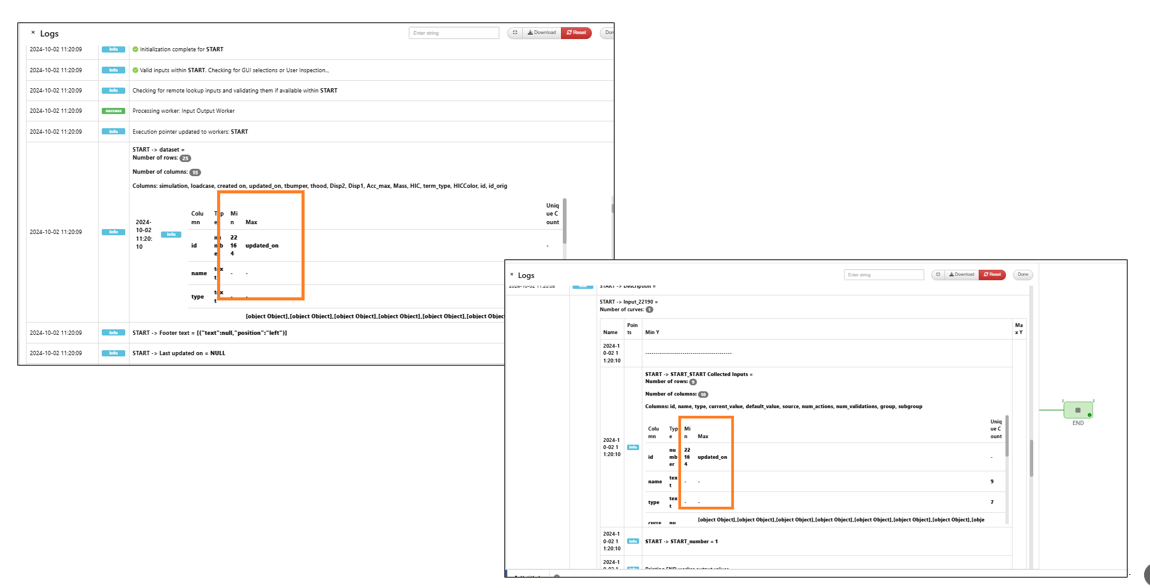Click the green success badge for Processing worker
This screenshot has height=588, width=1150.
click(113, 111)
